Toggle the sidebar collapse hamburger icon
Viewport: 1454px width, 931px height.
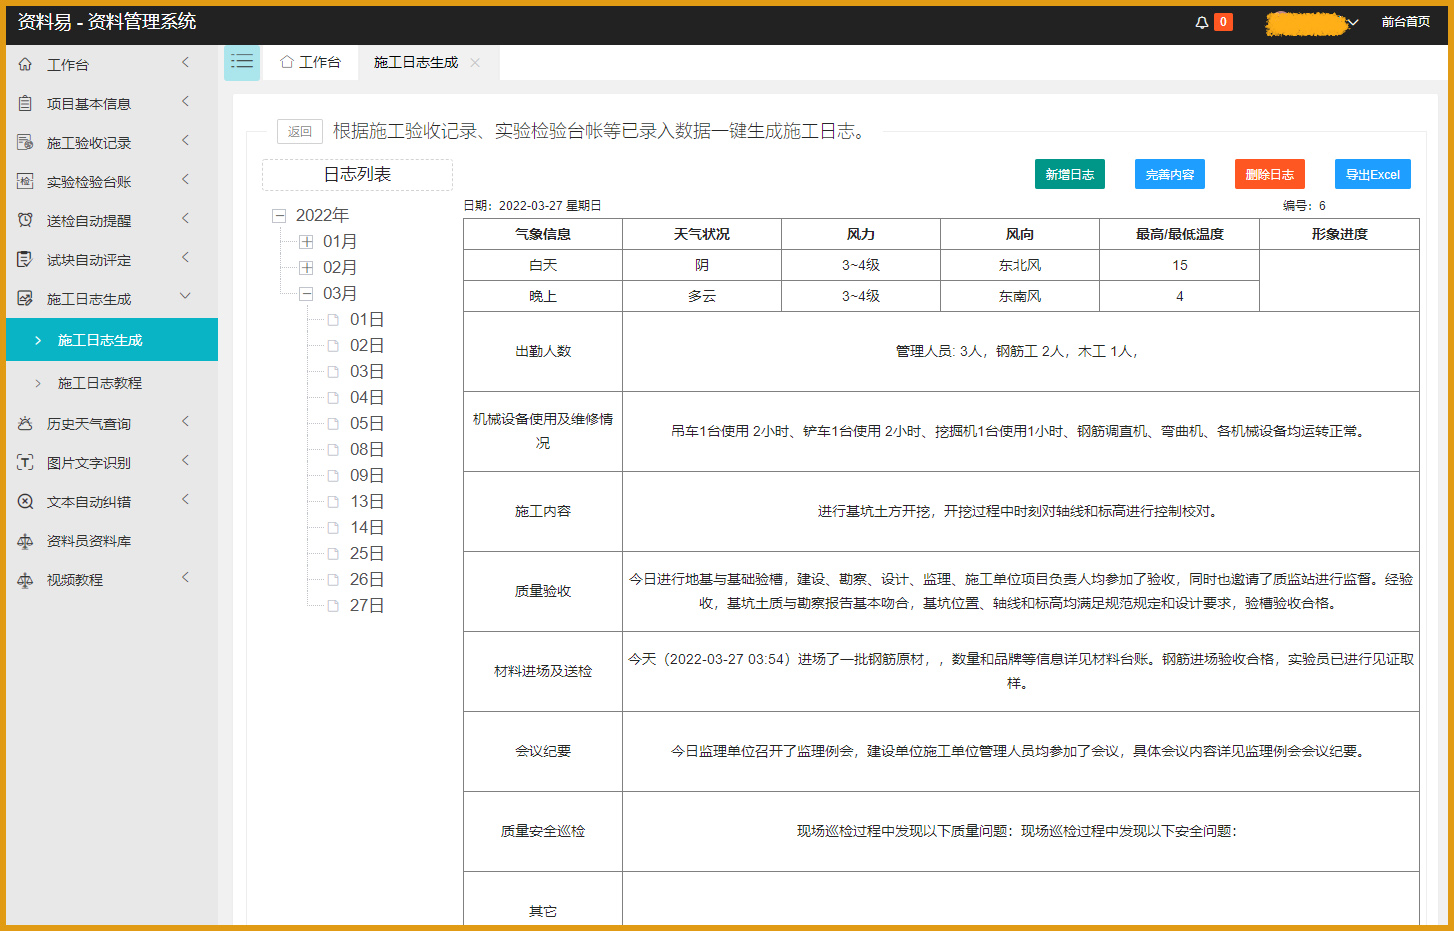coord(242,62)
